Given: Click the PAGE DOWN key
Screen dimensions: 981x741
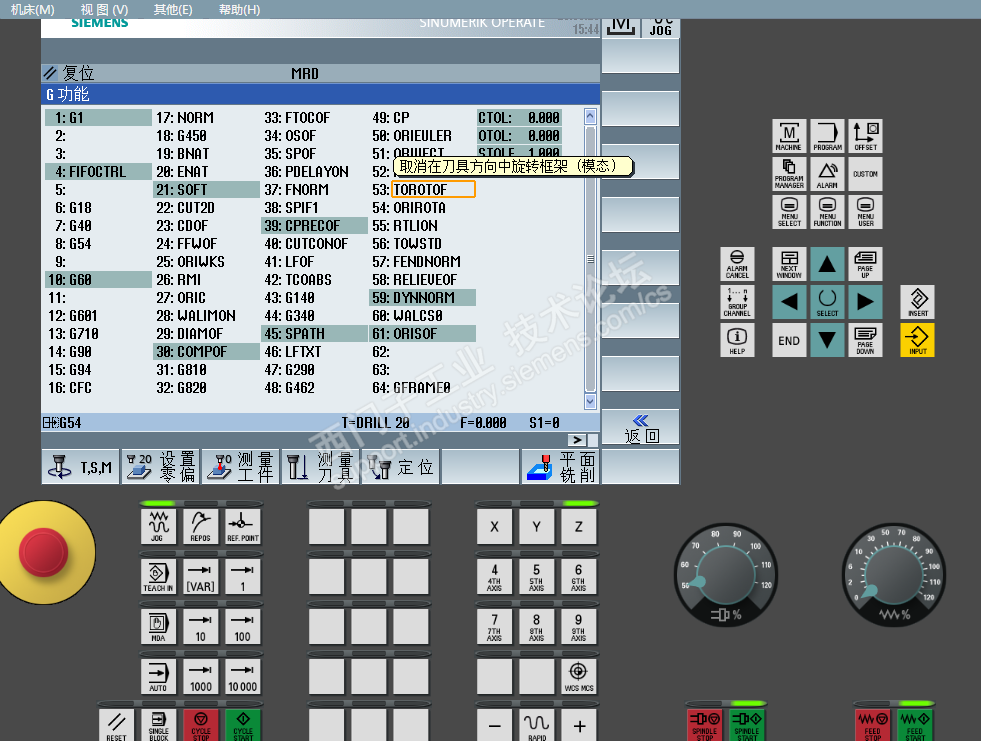Looking at the screenshot, I should pos(865,340).
